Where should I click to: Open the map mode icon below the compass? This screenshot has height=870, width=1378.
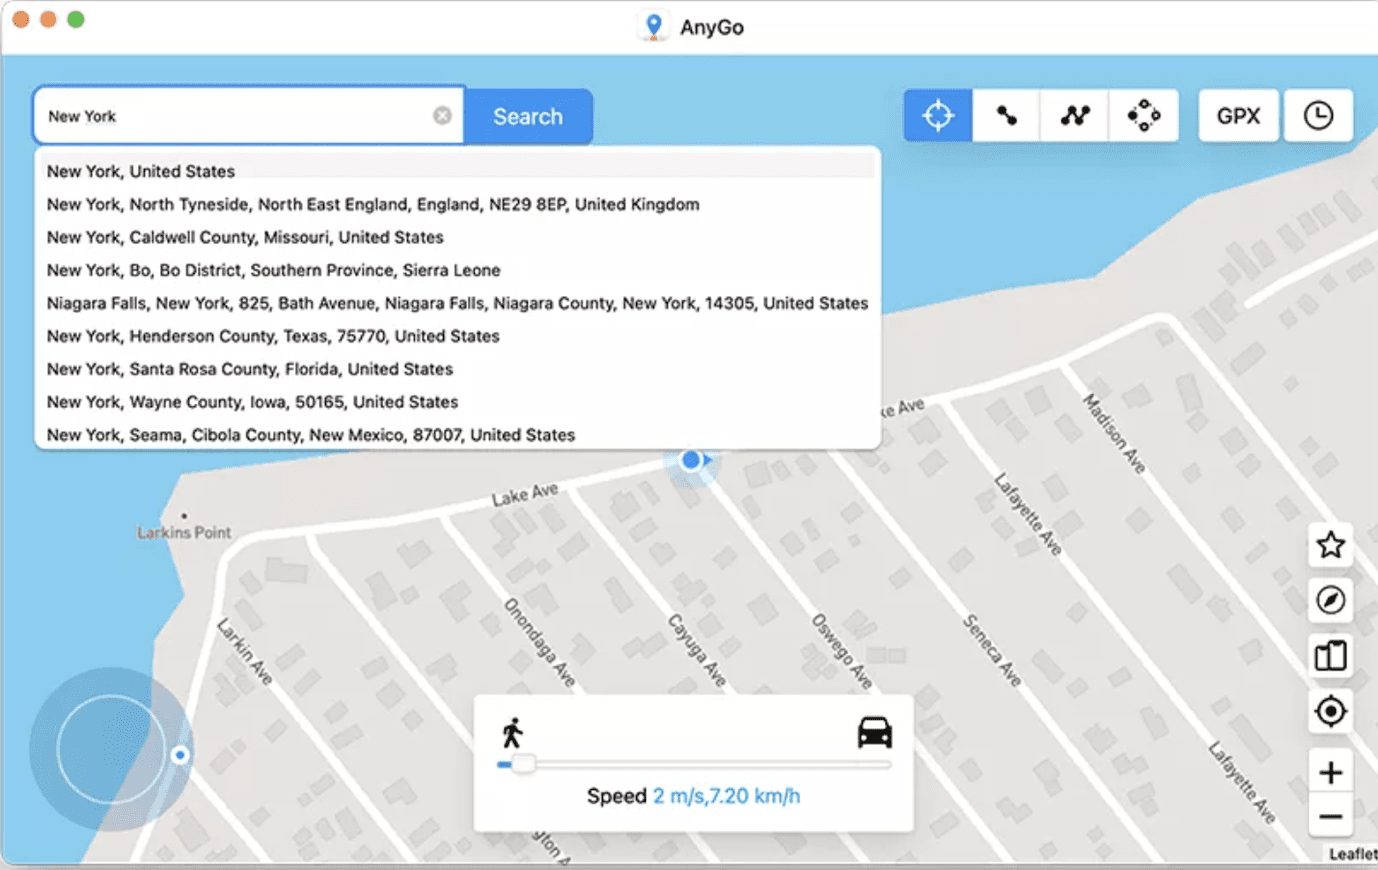coord(1330,656)
